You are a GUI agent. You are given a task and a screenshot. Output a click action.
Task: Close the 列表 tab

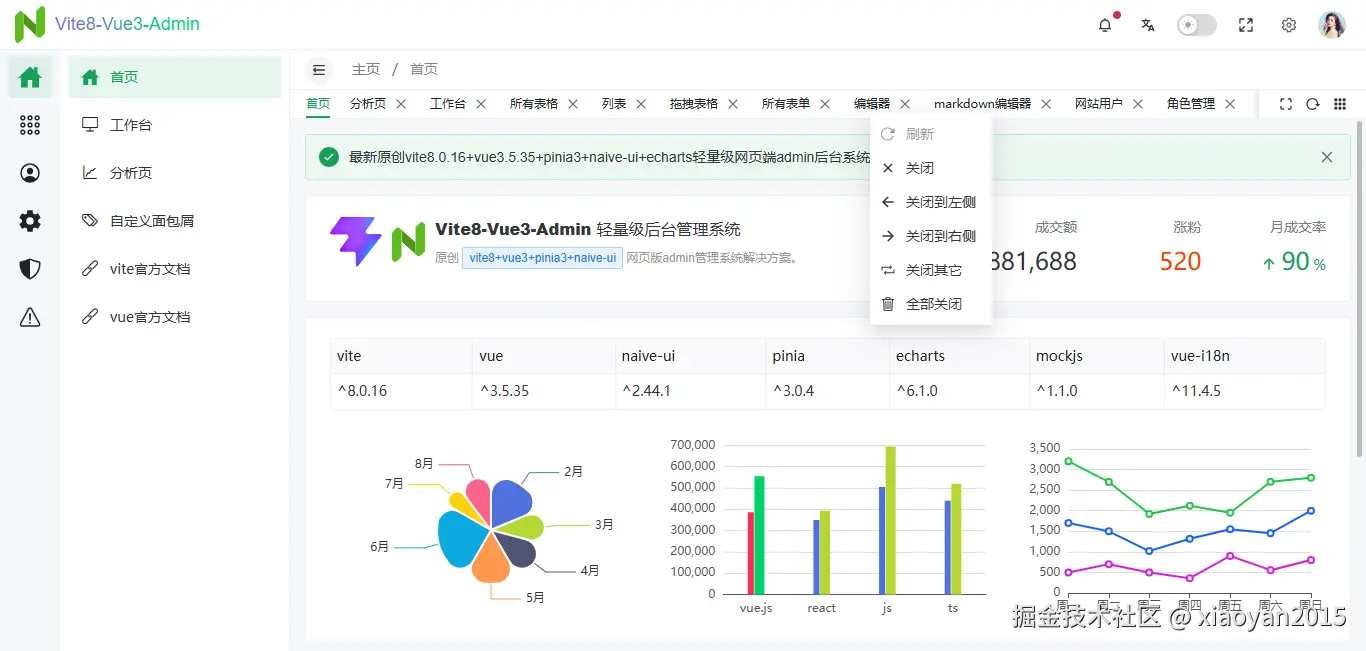coord(641,103)
